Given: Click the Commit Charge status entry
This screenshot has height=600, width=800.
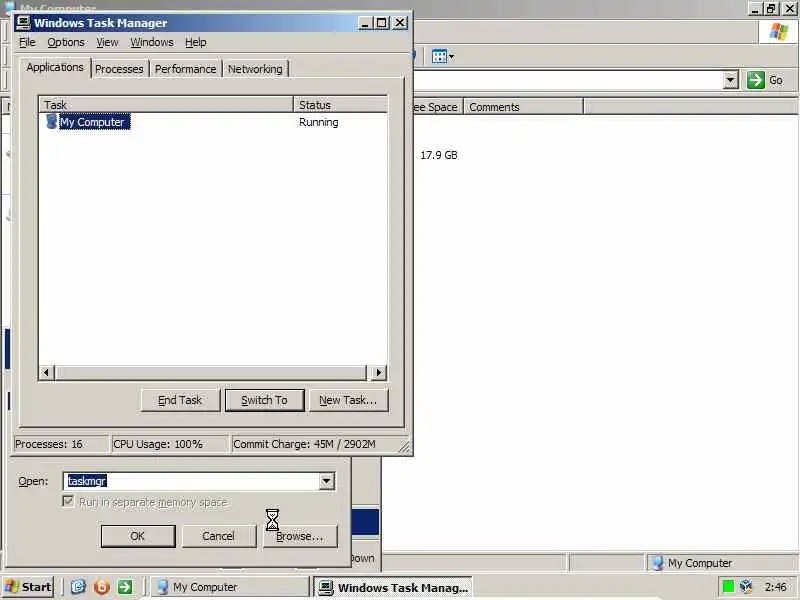Looking at the screenshot, I should click(x=315, y=444).
